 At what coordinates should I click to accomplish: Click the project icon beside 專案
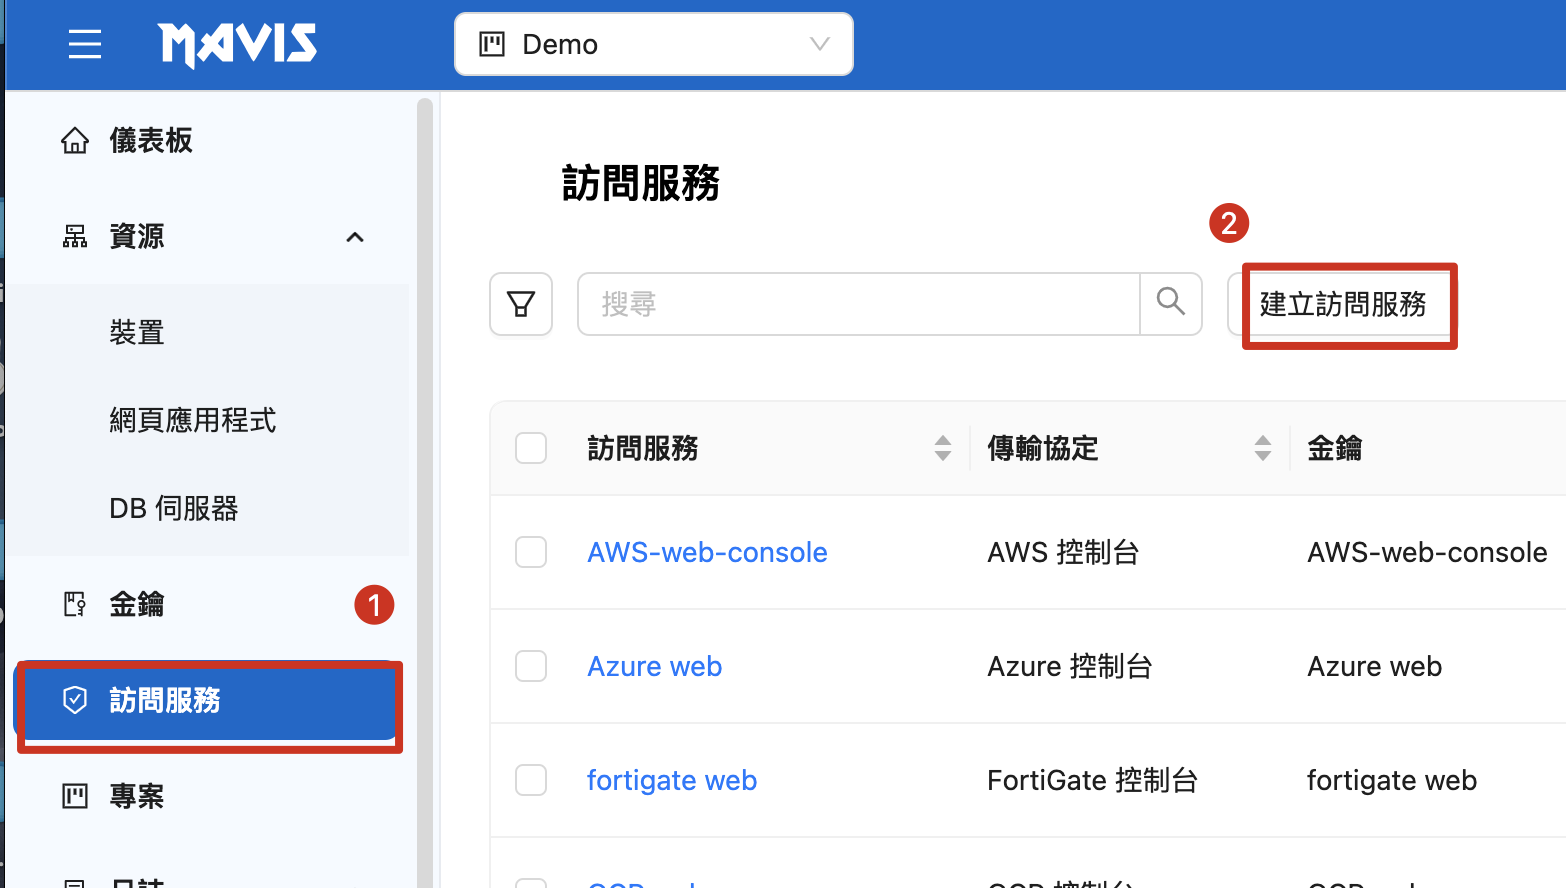[75, 796]
